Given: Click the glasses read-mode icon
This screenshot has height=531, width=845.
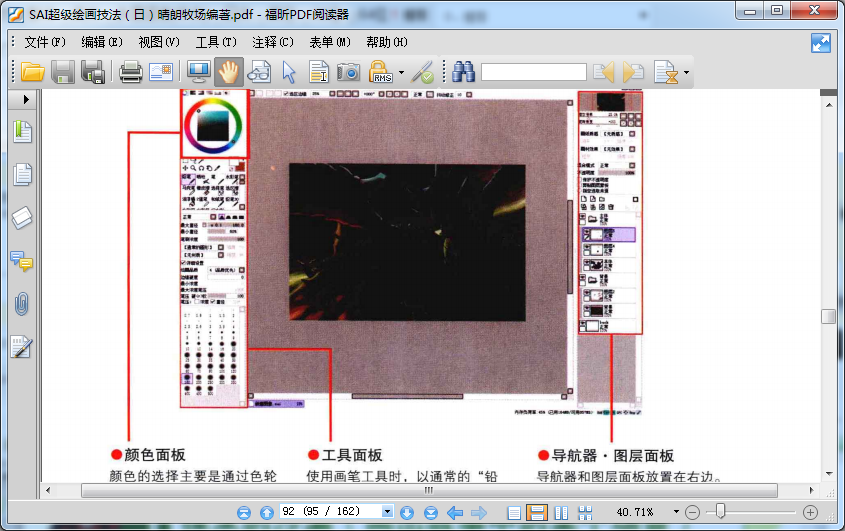Looking at the screenshot, I should pyautogui.click(x=259, y=72).
